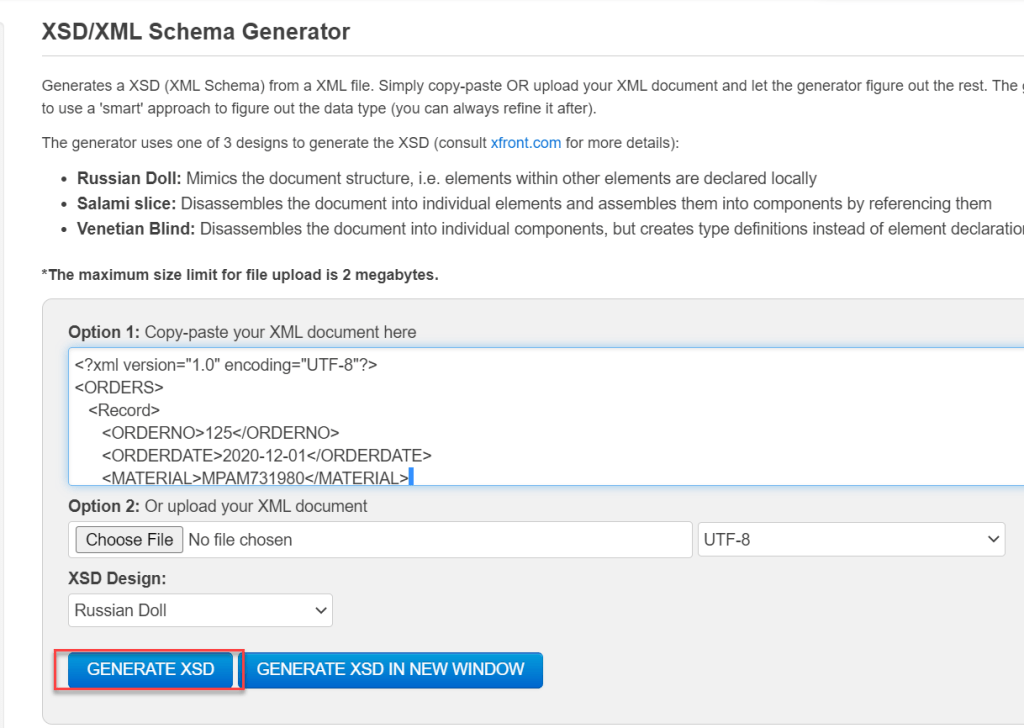The height and width of the screenshot is (728, 1024).
Task: Click the 'No file chosen' text
Action: click(240, 540)
